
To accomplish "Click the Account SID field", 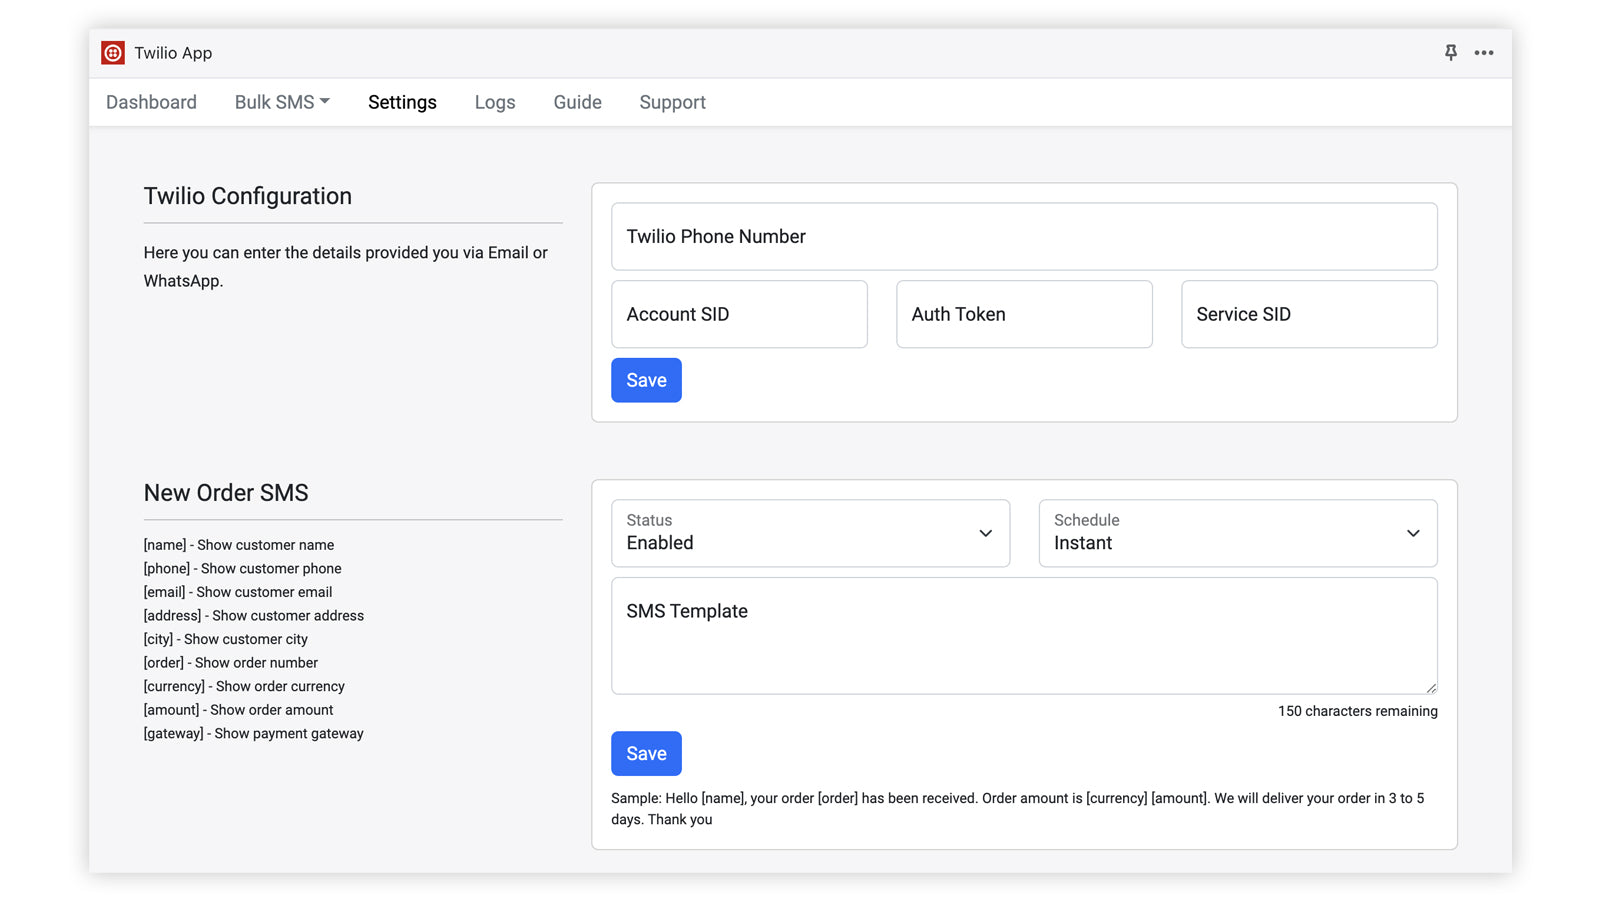I will click(x=739, y=314).
